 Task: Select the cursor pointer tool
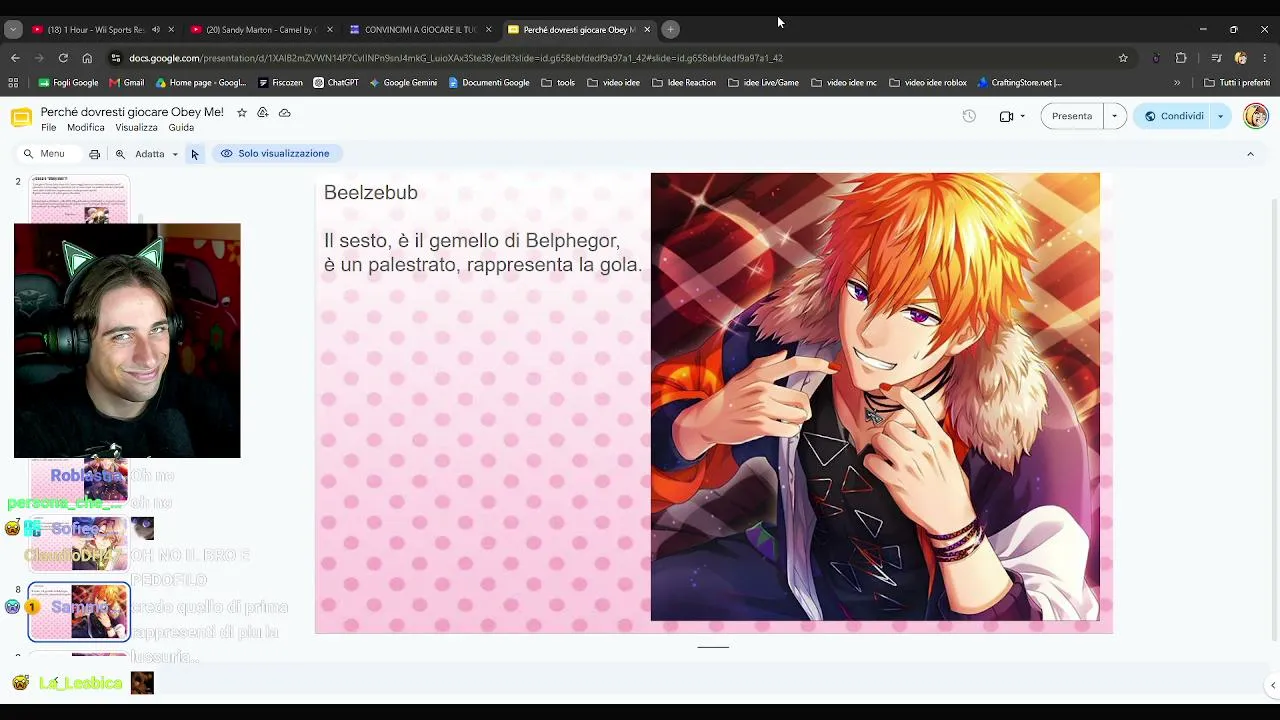point(195,154)
